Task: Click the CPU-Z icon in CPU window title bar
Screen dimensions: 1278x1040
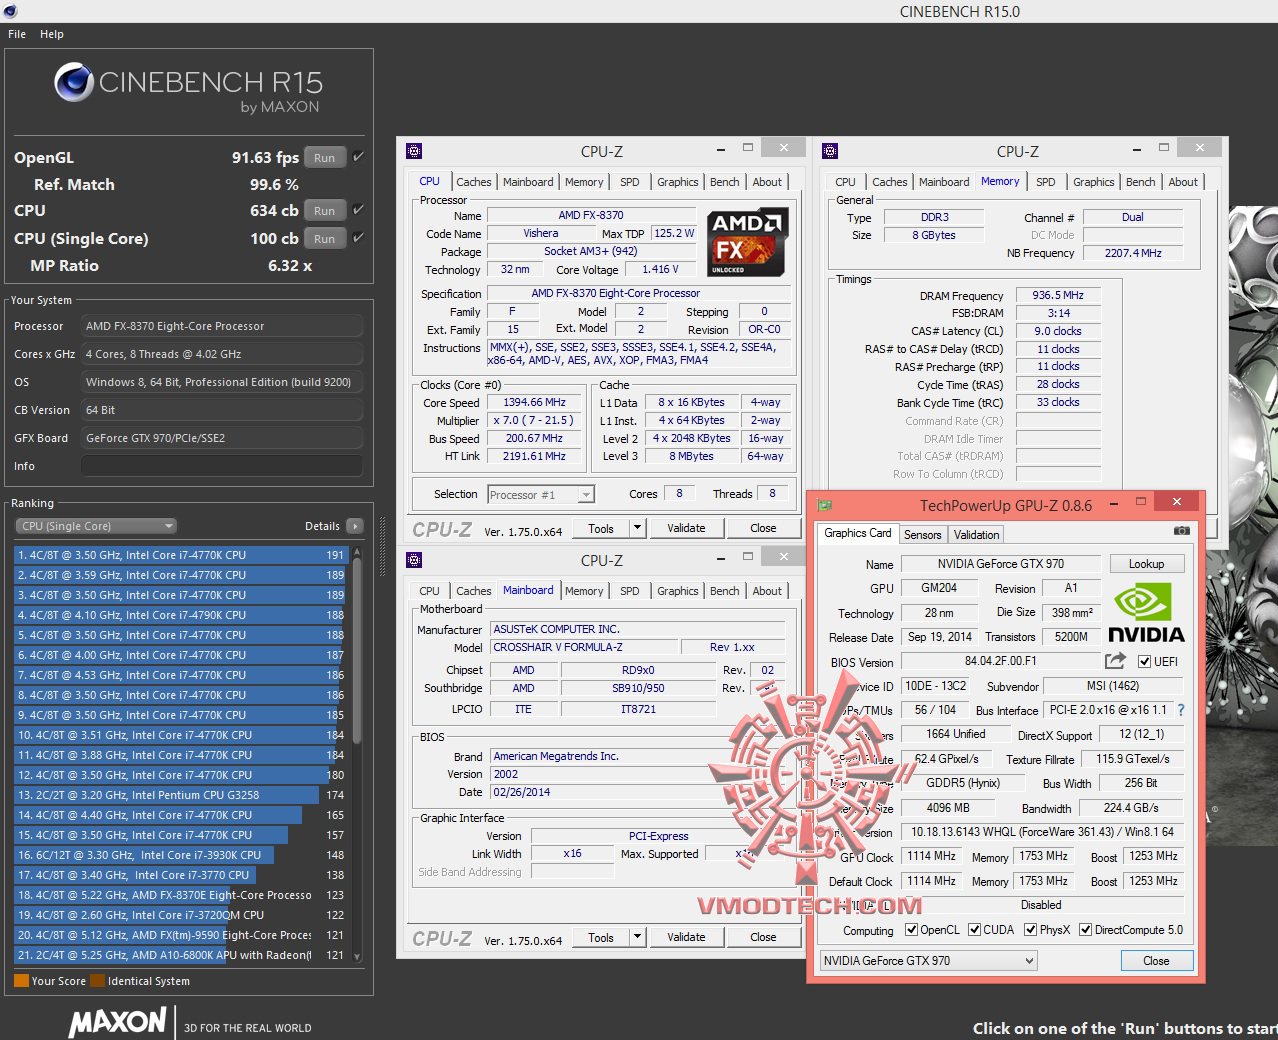Action: pyautogui.click(x=414, y=151)
